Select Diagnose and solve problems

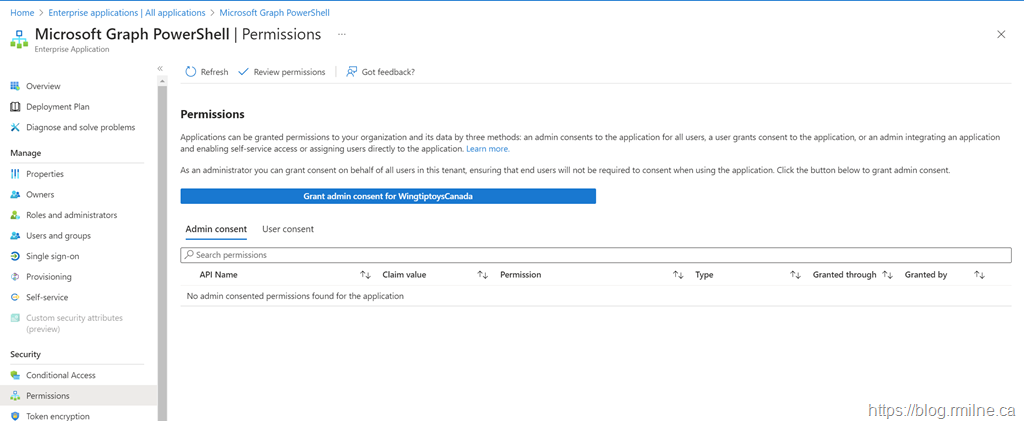pyautogui.click(x=80, y=127)
